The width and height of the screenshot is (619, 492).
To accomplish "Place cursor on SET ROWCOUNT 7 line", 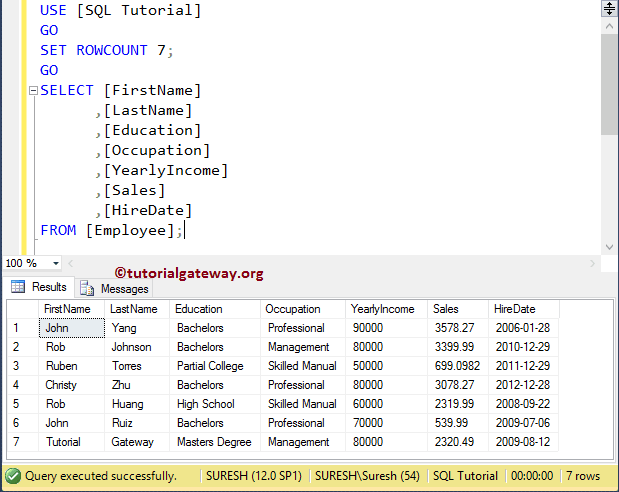I will point(107,51).
